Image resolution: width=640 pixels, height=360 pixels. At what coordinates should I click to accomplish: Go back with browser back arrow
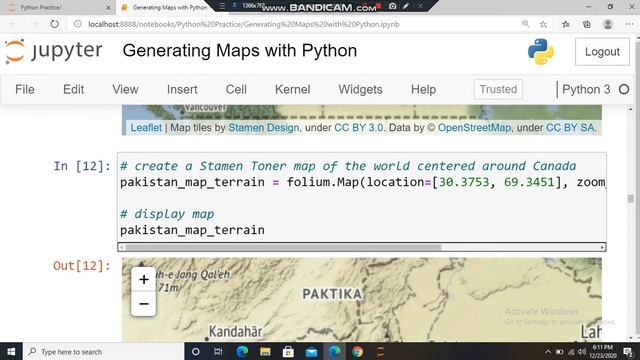13,24
